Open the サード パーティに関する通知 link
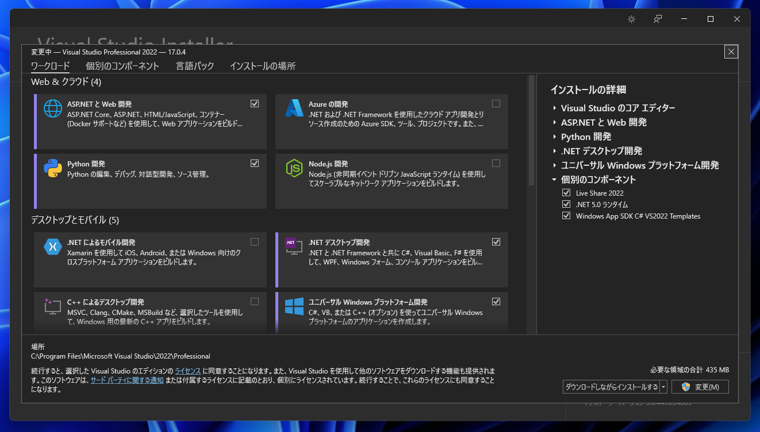 point(127,380)
